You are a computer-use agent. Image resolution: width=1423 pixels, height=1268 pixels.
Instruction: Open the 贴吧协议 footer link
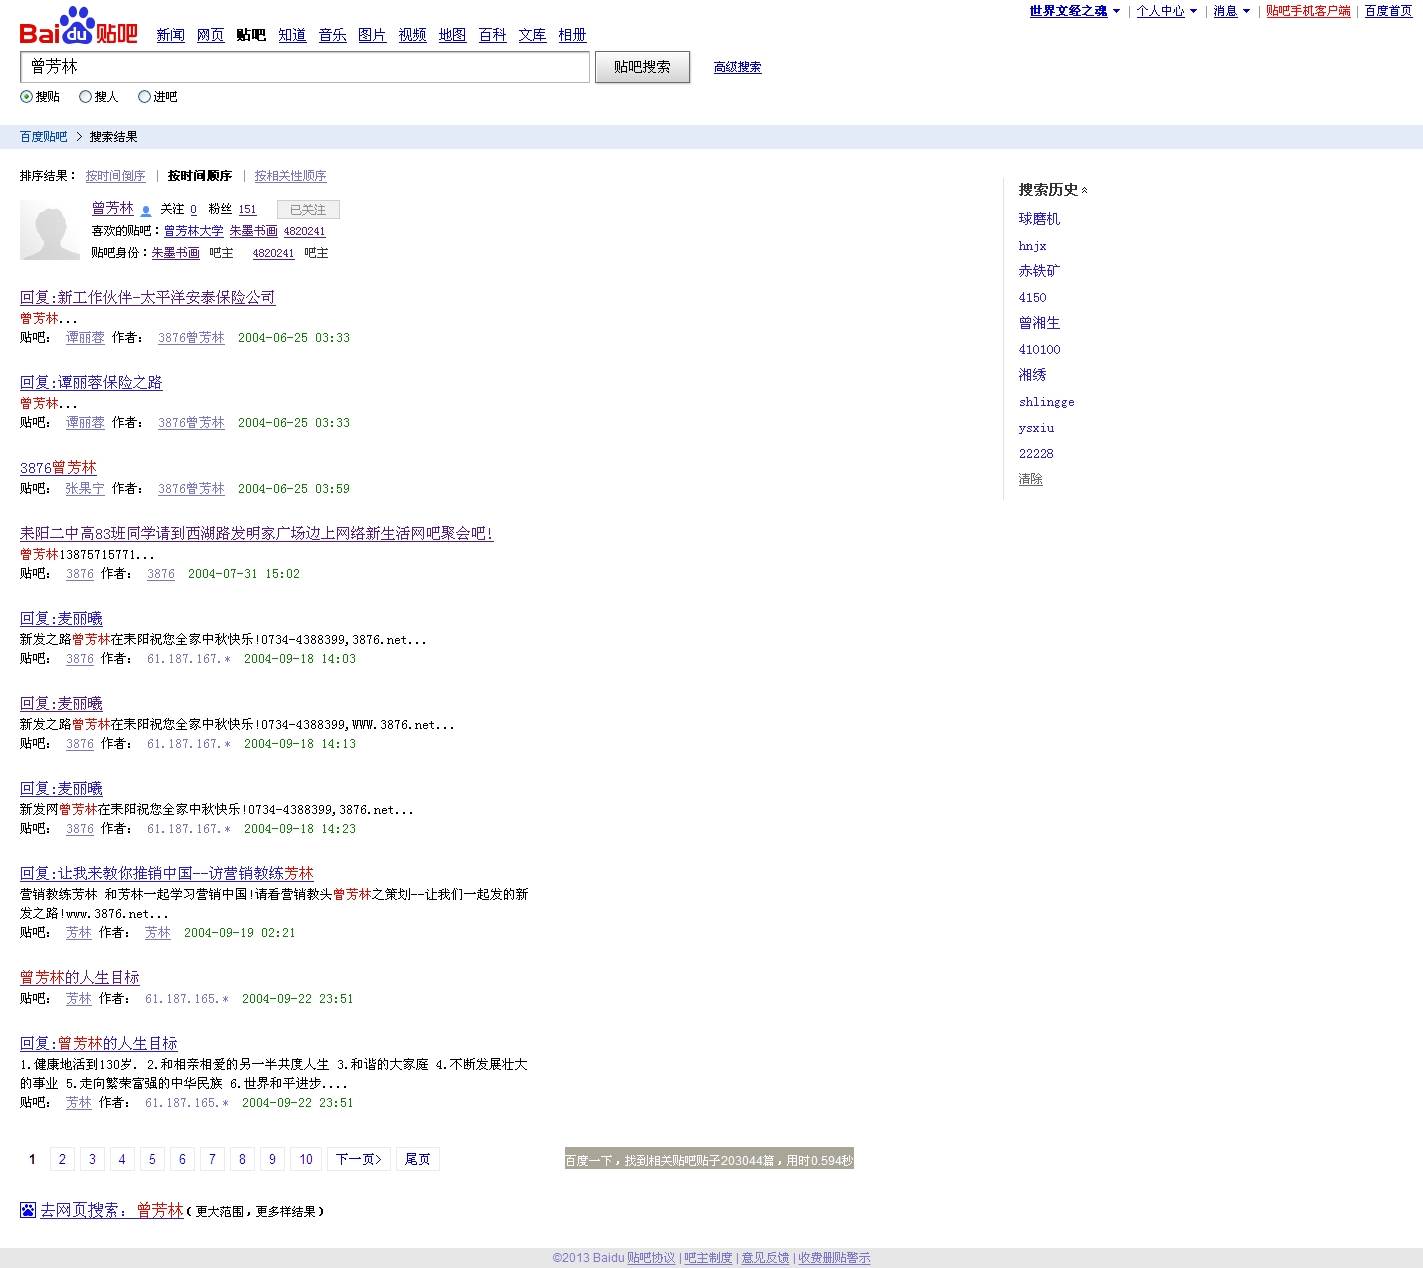click(x=651, y=1258)
